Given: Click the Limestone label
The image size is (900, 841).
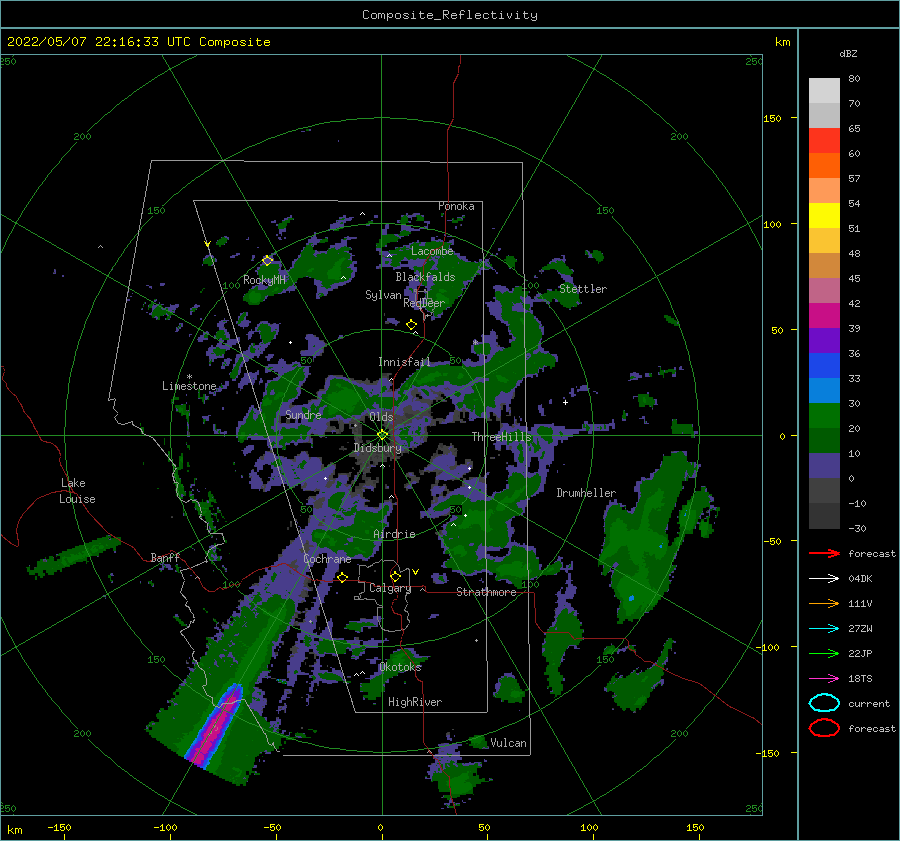Looking at the screenshot, I should (x=189, y=386).
